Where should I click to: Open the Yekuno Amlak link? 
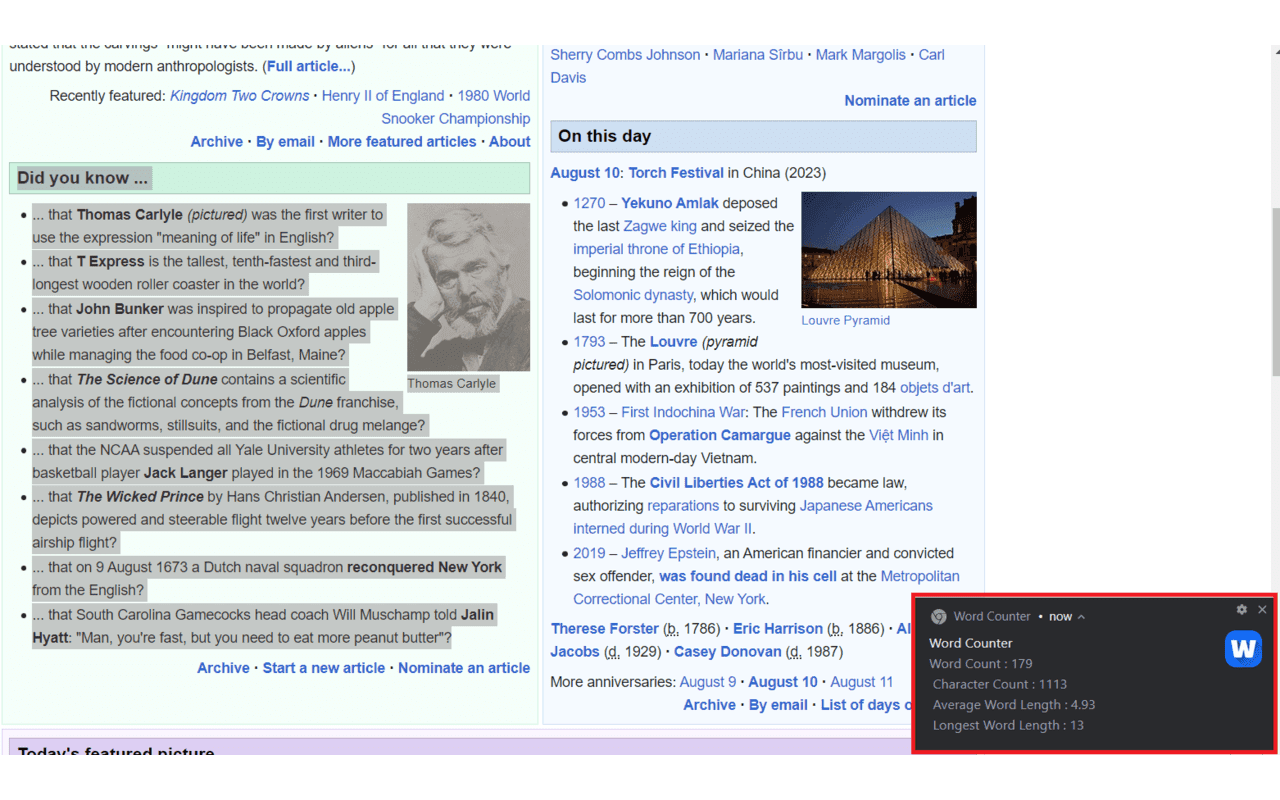click(670, 203)
